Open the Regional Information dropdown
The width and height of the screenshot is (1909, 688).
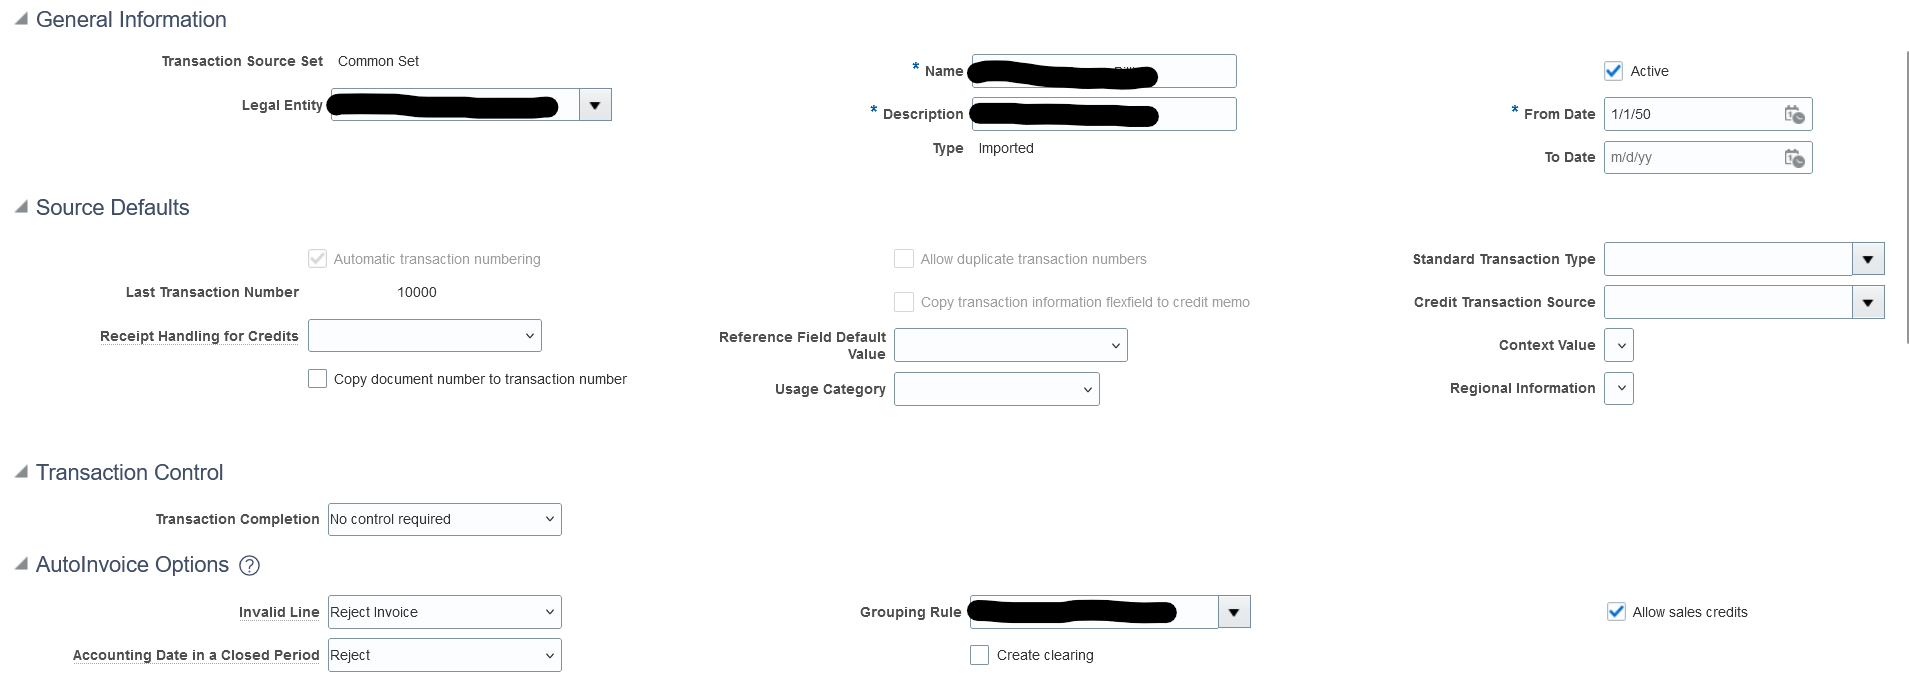click(x=1619, y=388)
